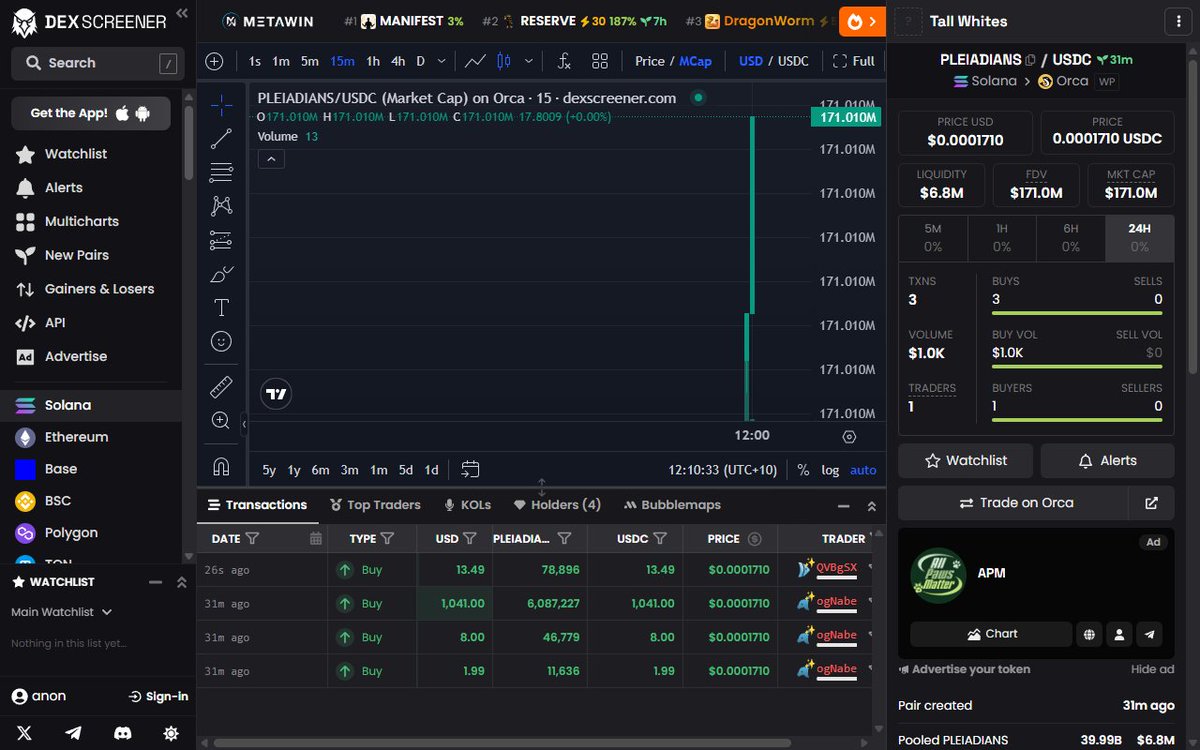Open the Fibonacci retracement tool

221,173
